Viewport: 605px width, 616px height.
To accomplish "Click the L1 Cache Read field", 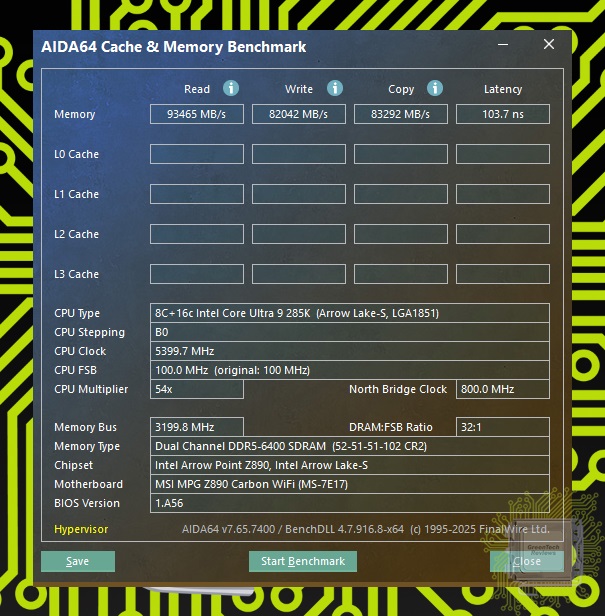I will (x=197, y=194).
